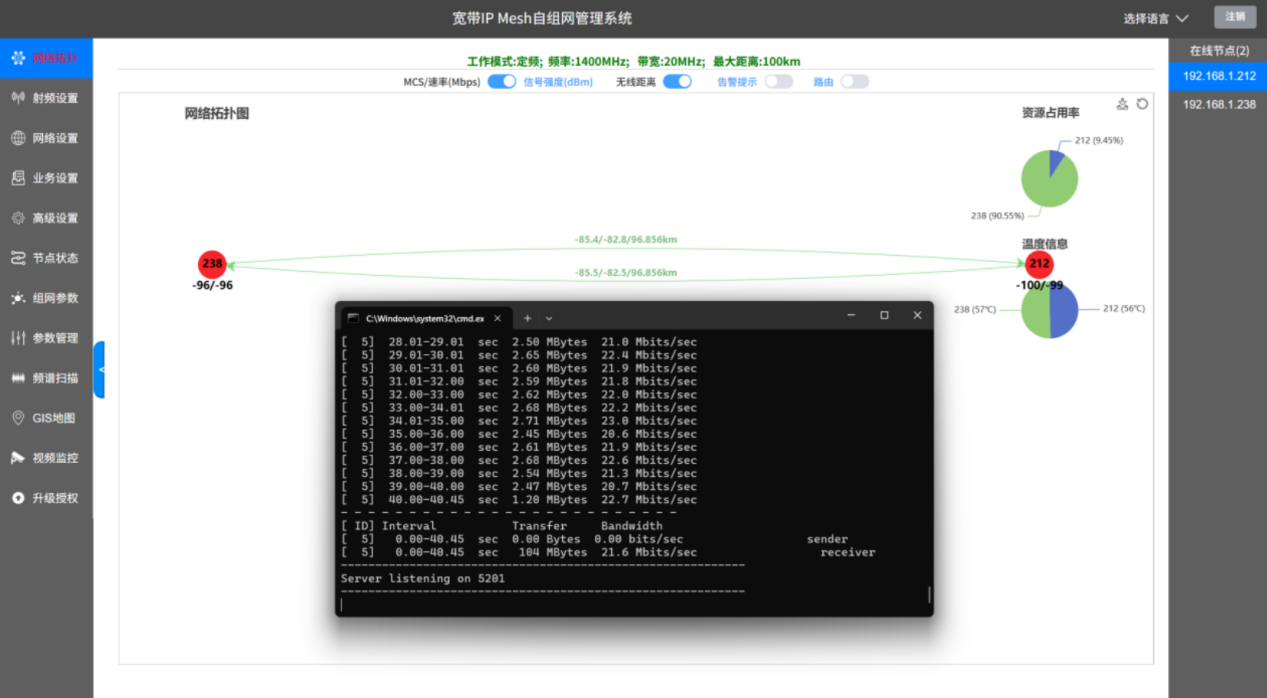Click node 212 in the topology

tap(1039, 264)
